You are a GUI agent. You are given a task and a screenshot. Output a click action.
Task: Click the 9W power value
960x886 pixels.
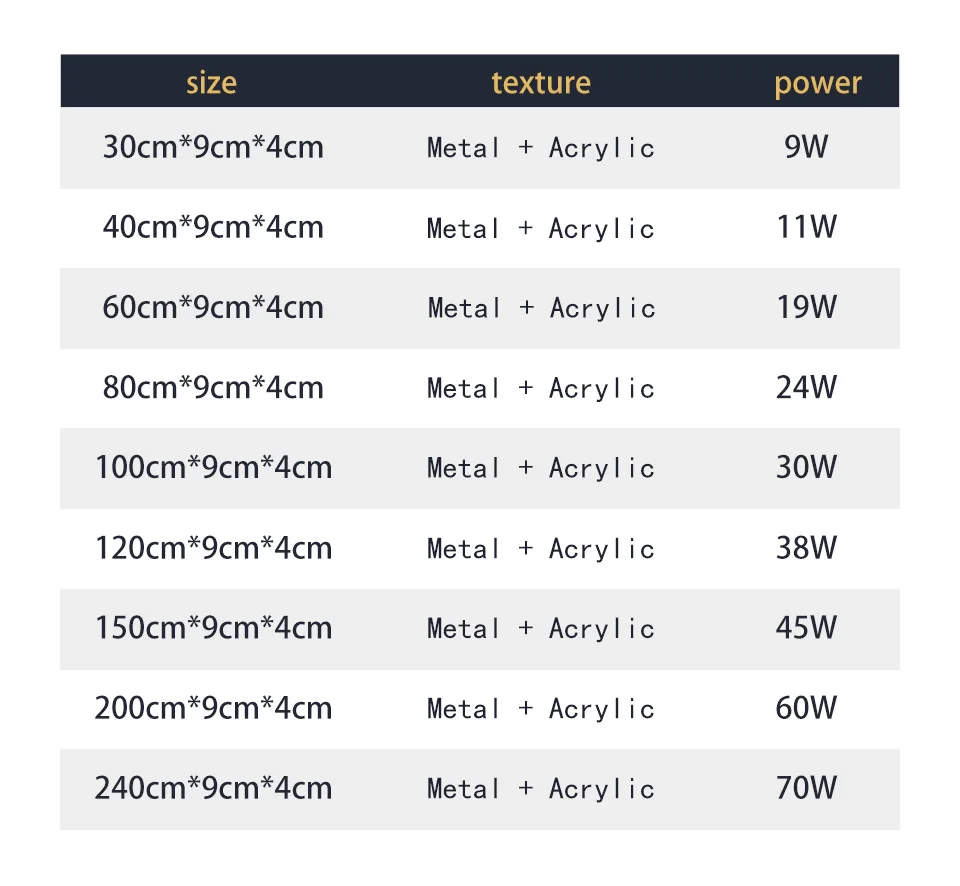(x=806, y=147)
